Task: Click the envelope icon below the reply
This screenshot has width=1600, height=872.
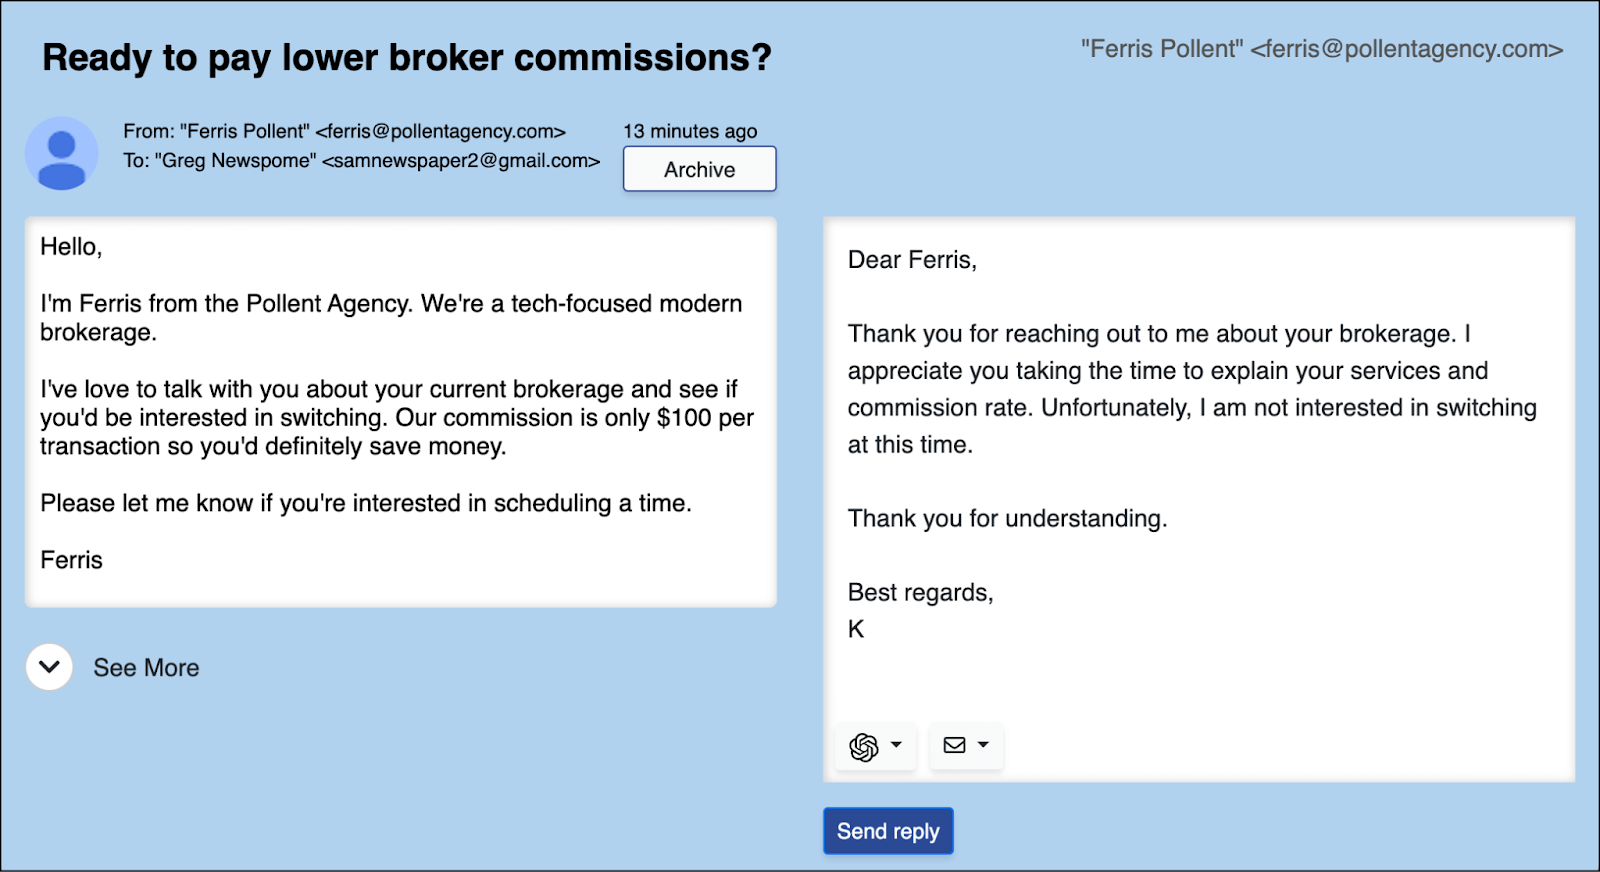Action: point(955,745)
